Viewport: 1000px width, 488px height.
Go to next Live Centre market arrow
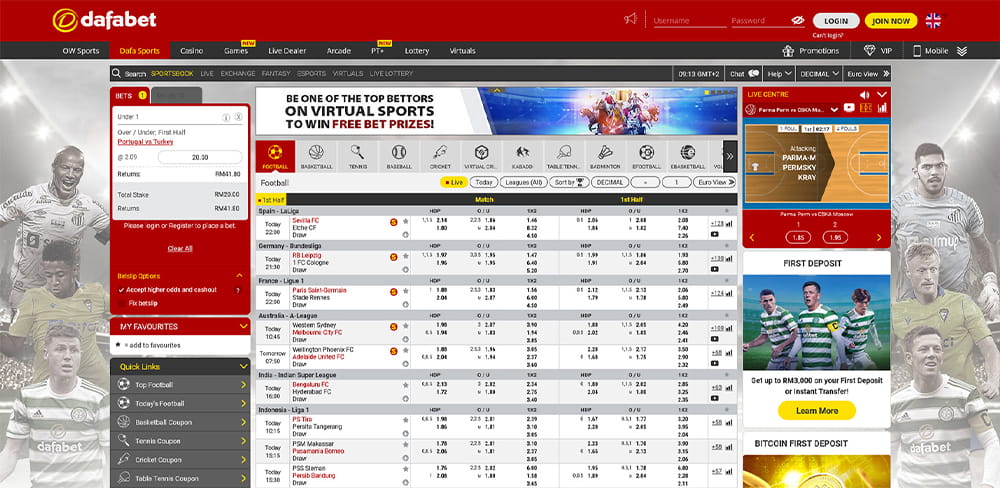tap(879, 238)
